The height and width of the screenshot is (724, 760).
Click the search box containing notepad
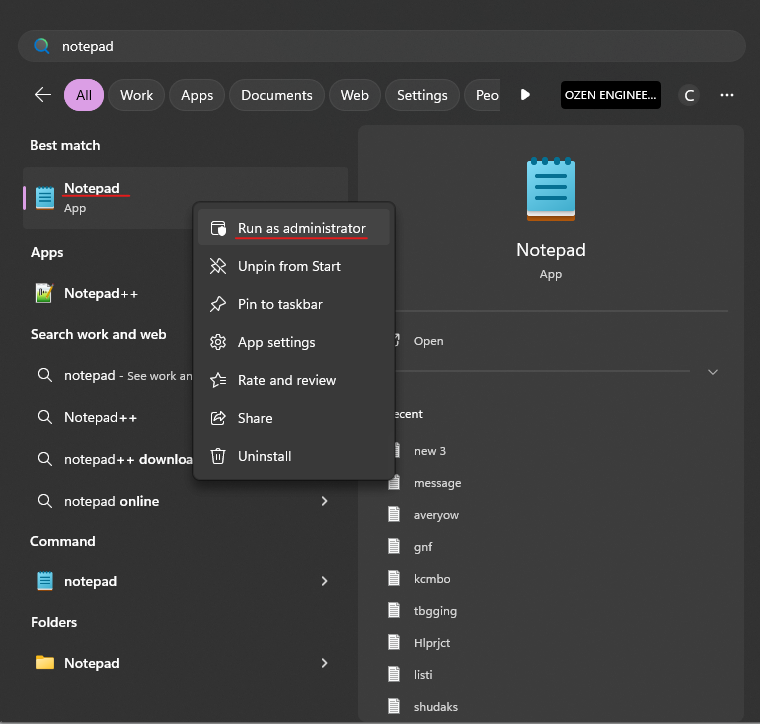click(380, 46)
